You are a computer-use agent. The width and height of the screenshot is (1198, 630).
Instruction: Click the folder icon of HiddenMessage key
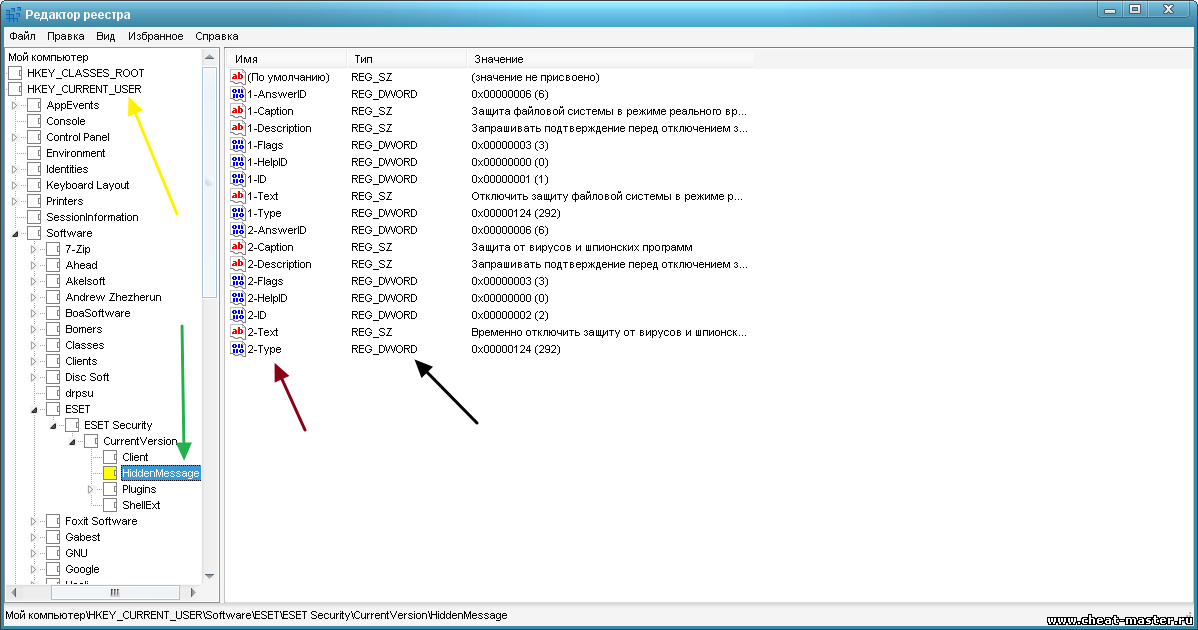point(110,473)
